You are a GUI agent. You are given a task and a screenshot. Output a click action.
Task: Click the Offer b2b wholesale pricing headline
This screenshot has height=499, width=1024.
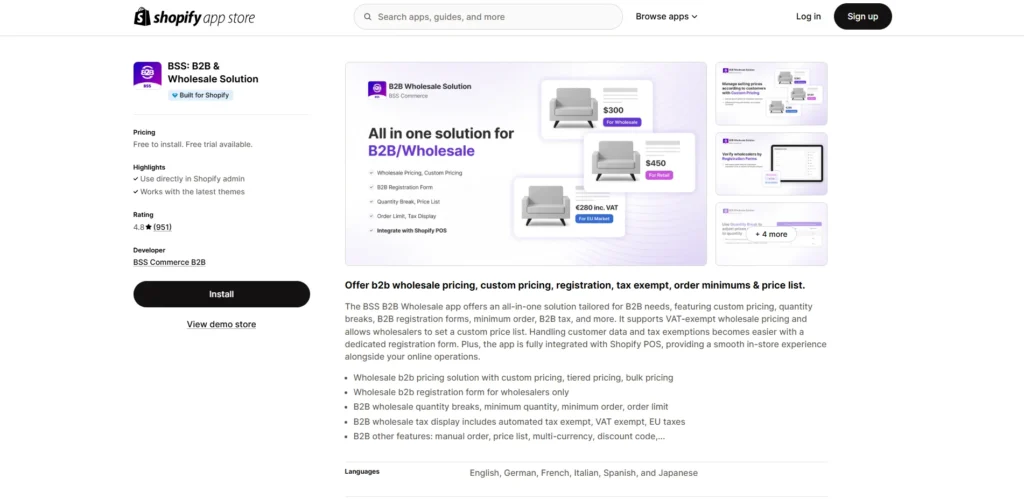tap(575, 285)
